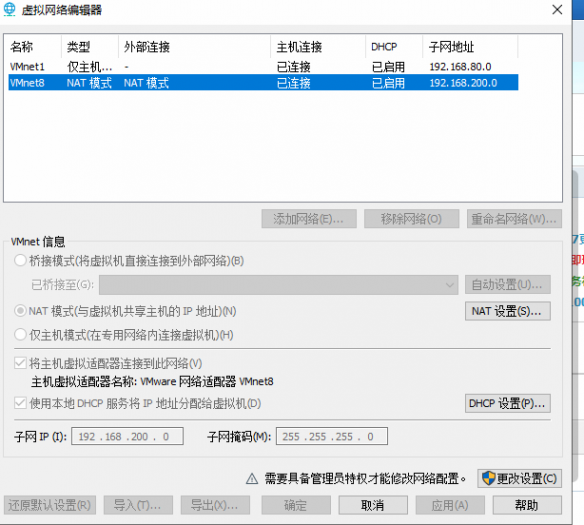Open NAT 设置 dialog

[x=508, y=311]
